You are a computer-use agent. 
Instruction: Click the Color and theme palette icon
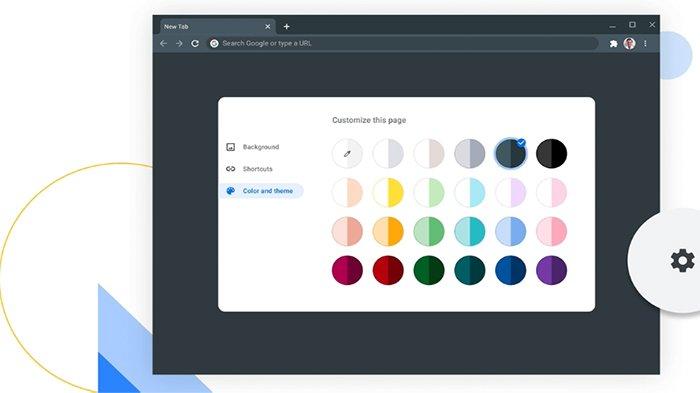[230, 191]
